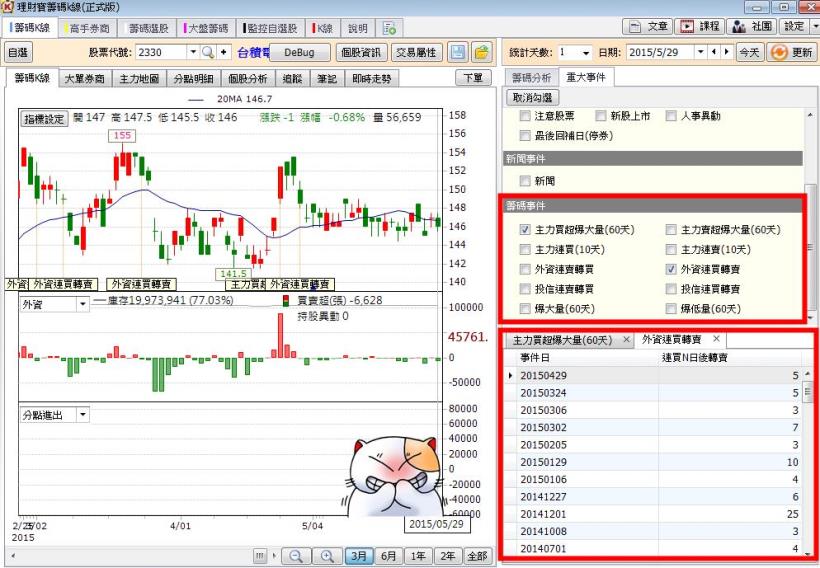
Task: Open the 外資 indicator dropdown
Action: click(81, 305)
